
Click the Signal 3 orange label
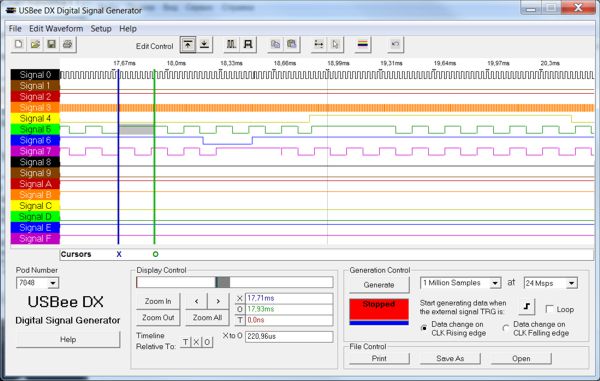[x=35, y=107]
